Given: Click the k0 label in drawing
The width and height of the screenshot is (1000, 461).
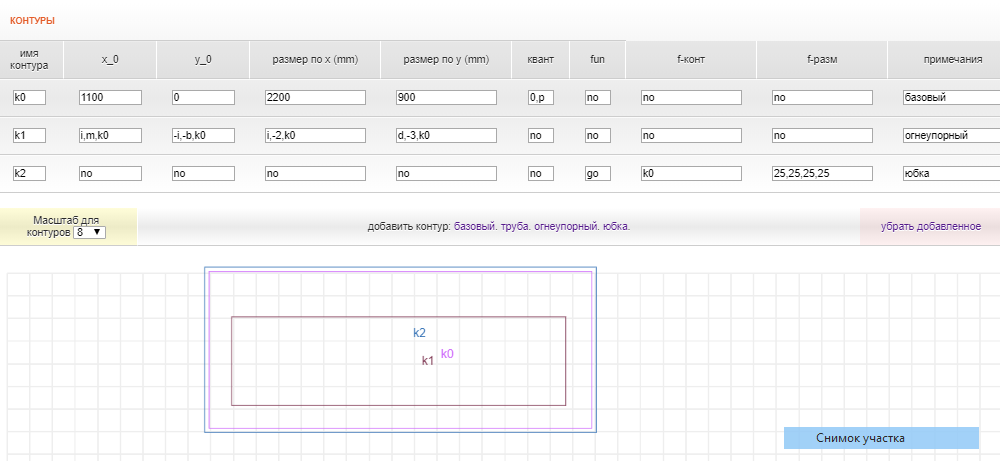Looking at the screenshot, I should point(447,354).
